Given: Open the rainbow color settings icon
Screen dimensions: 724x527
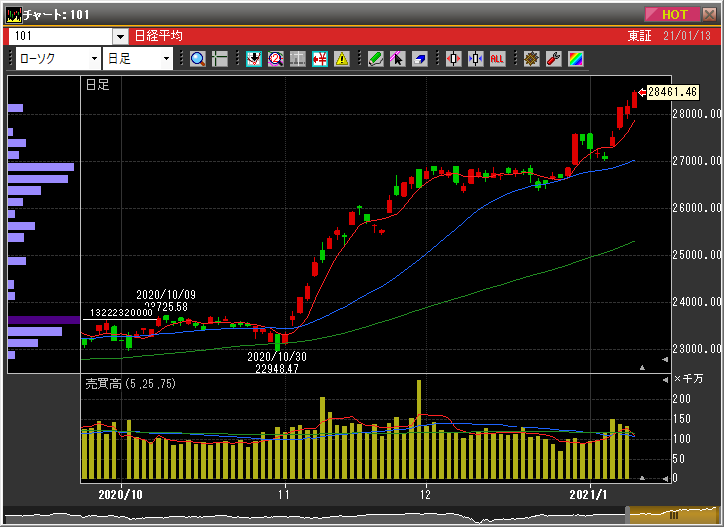Looking at the screenshot, I should (575, 59).
